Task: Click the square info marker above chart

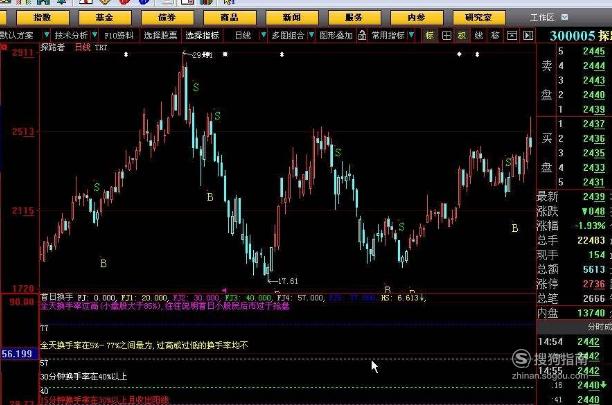Action: [225, 54]
